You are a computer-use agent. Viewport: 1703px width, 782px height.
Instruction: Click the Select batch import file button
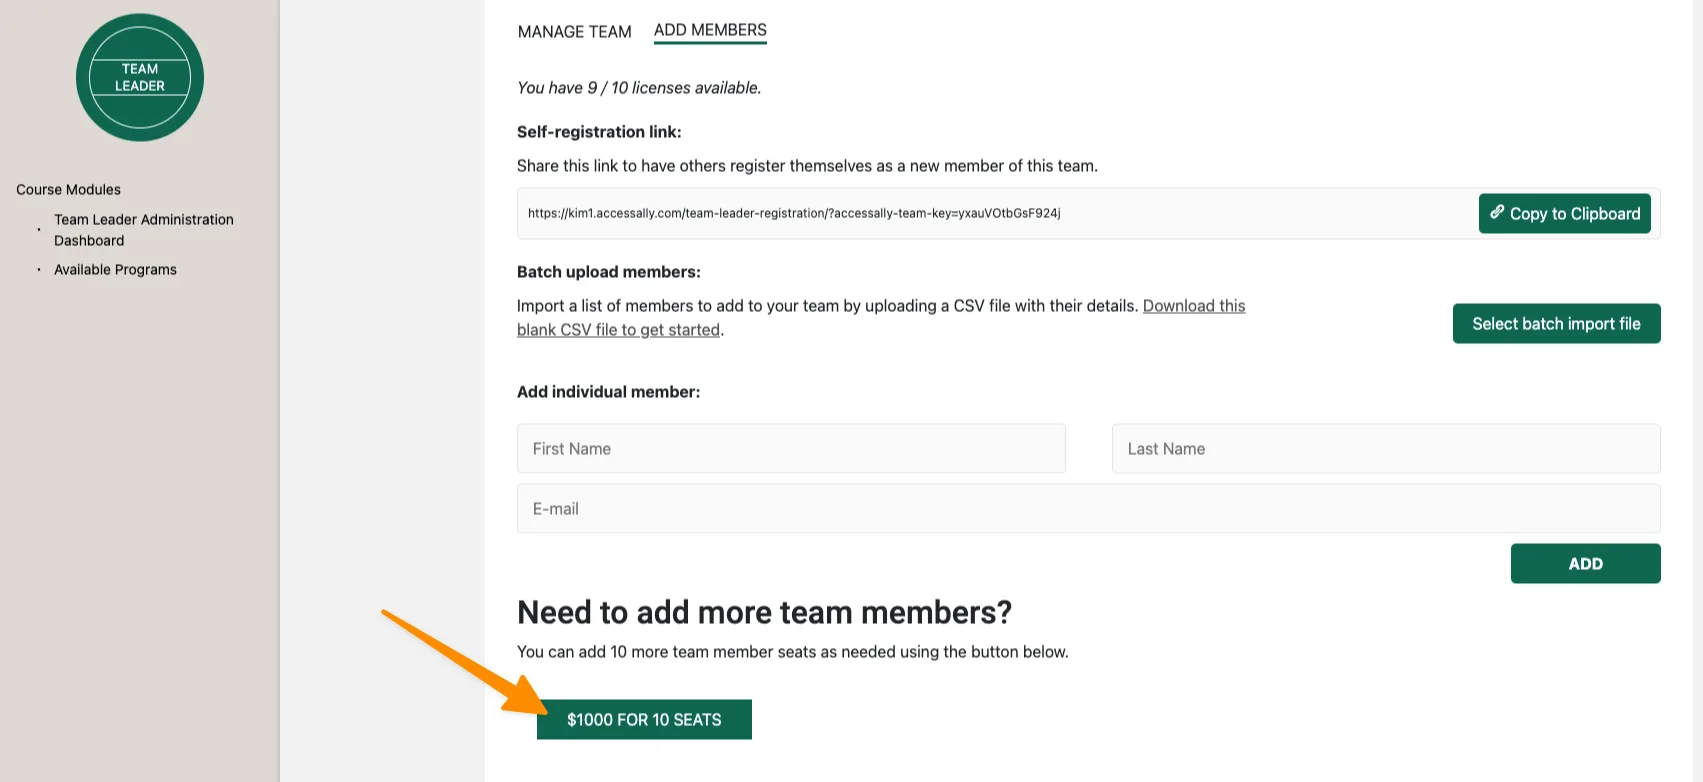(x=1556, y=324)
